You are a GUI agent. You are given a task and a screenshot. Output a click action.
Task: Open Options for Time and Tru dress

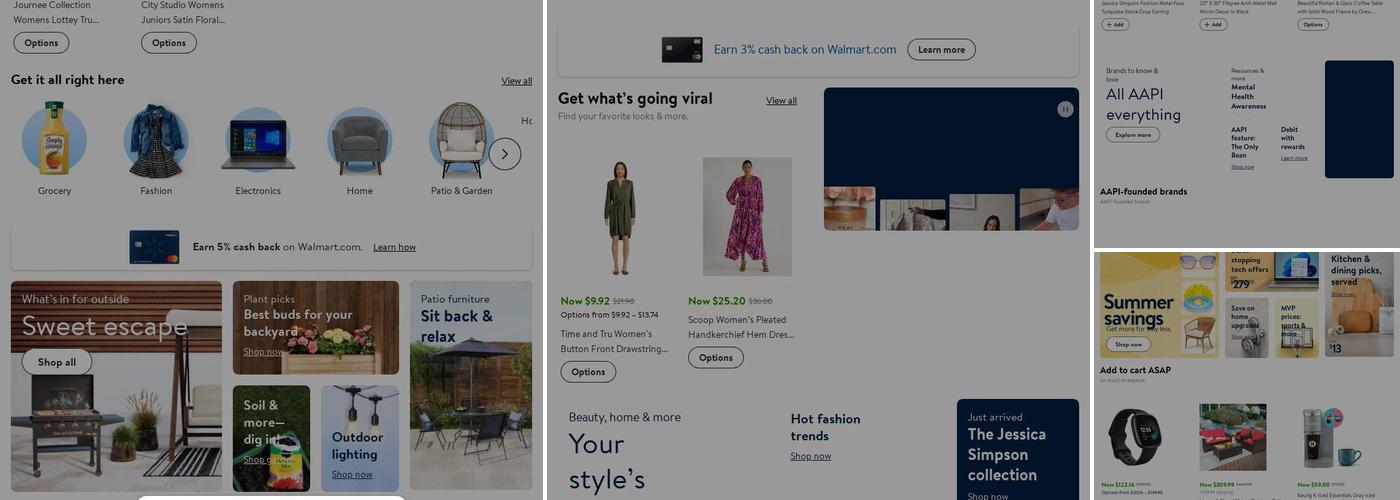(x=588, y=372)
